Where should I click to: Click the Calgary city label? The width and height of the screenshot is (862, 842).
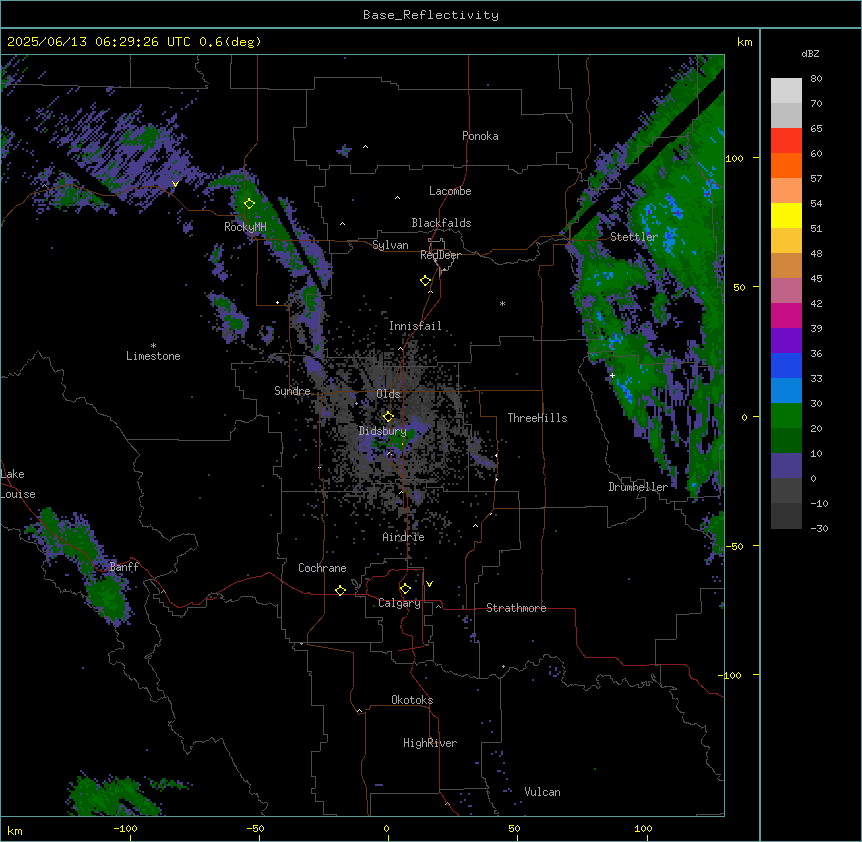click(x=399, y=603)
